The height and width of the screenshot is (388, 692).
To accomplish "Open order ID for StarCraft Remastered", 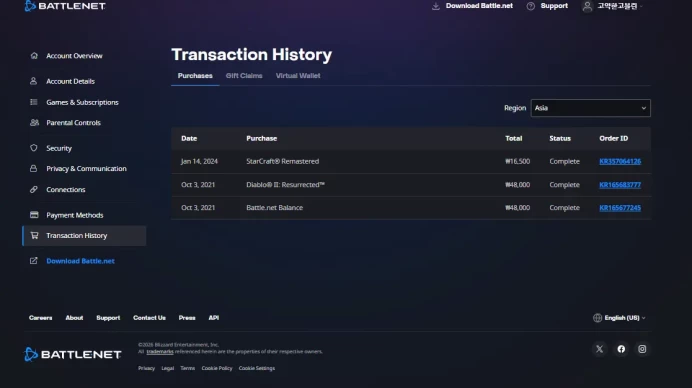I will [620, 162].
